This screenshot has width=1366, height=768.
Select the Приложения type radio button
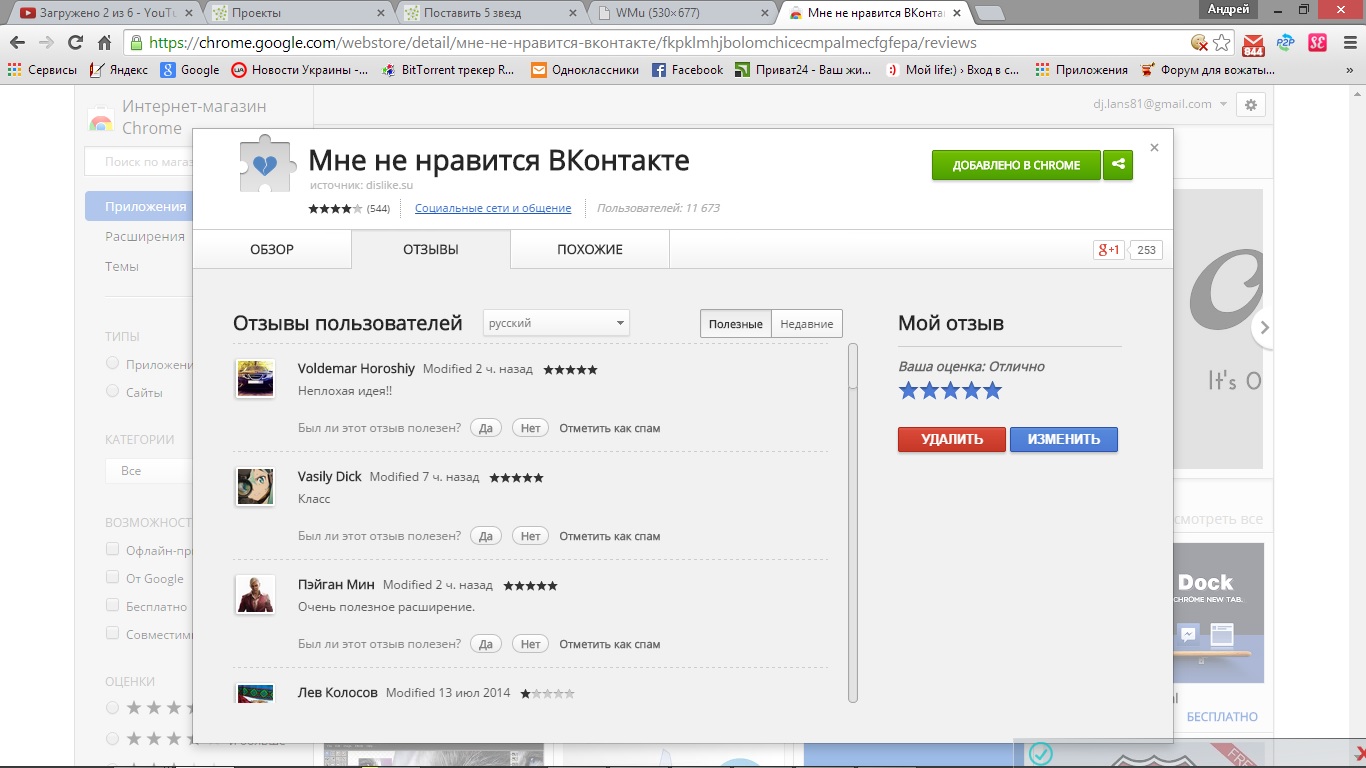coord(113,364)
